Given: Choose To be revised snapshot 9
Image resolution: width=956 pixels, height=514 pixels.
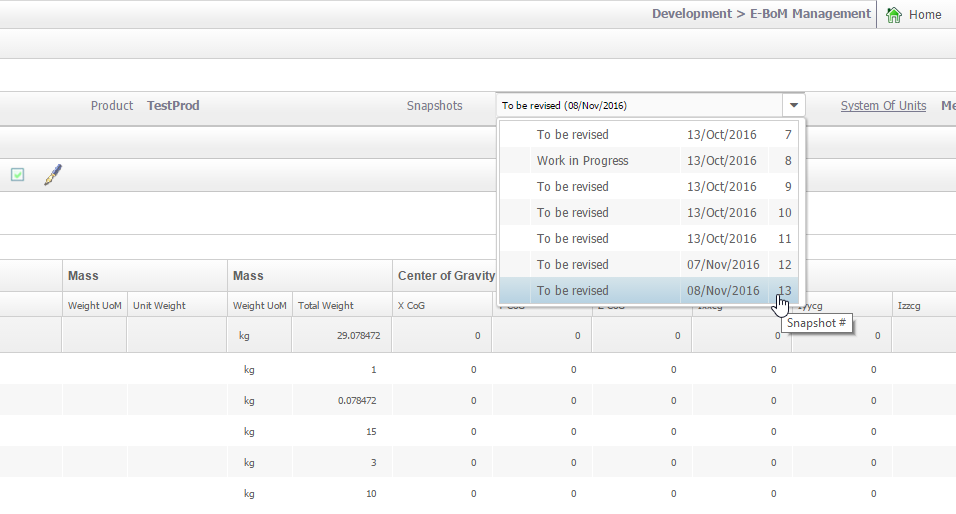Looking at the screenshot, I should (650, 187).
